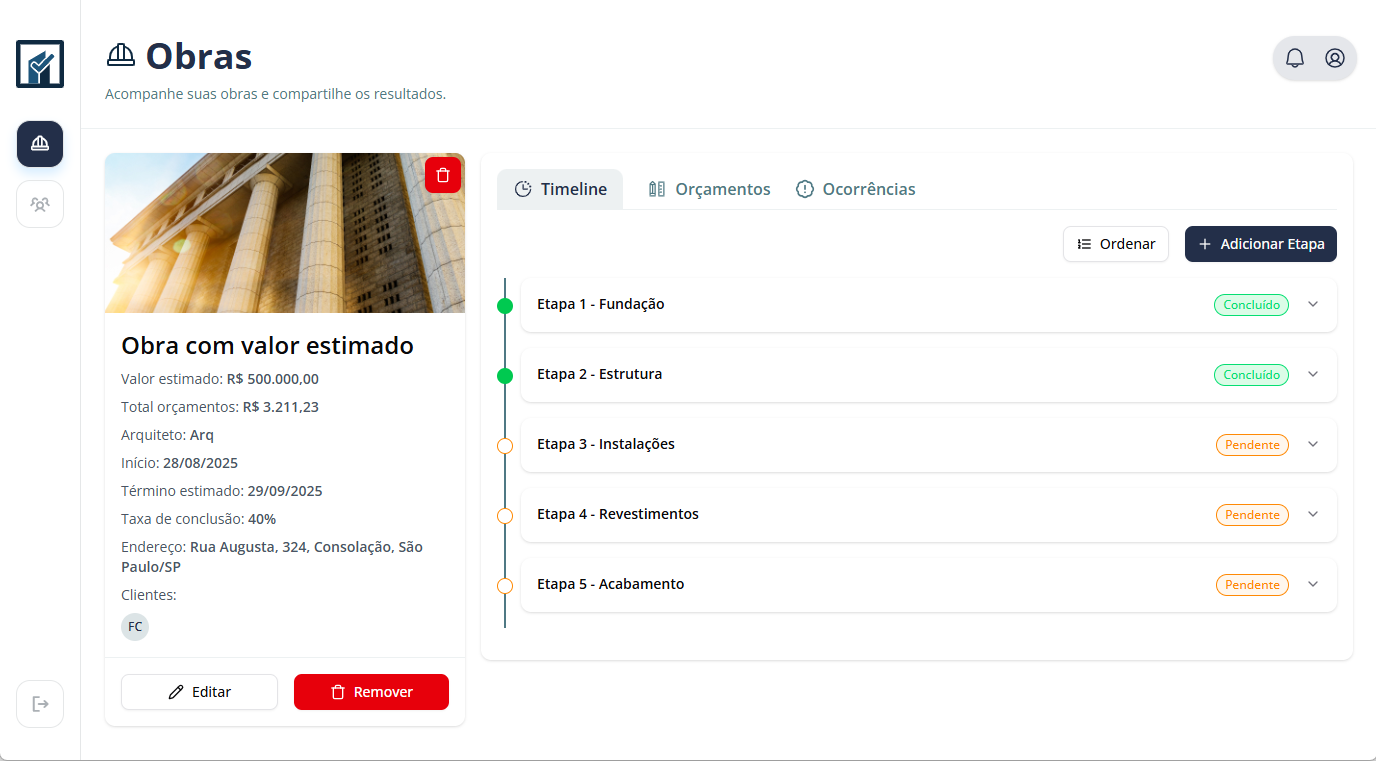Screen dimensions: 1376x761
Task: Expand Etapa 3 - Instalações chevron
Action: coord(1313,444)
